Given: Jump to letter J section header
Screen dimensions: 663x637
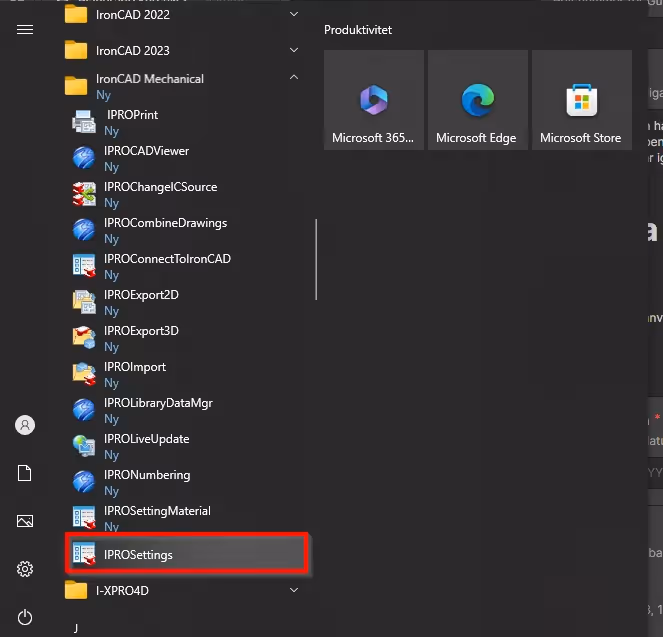Looking at the screenshot, I should point(76,628).
